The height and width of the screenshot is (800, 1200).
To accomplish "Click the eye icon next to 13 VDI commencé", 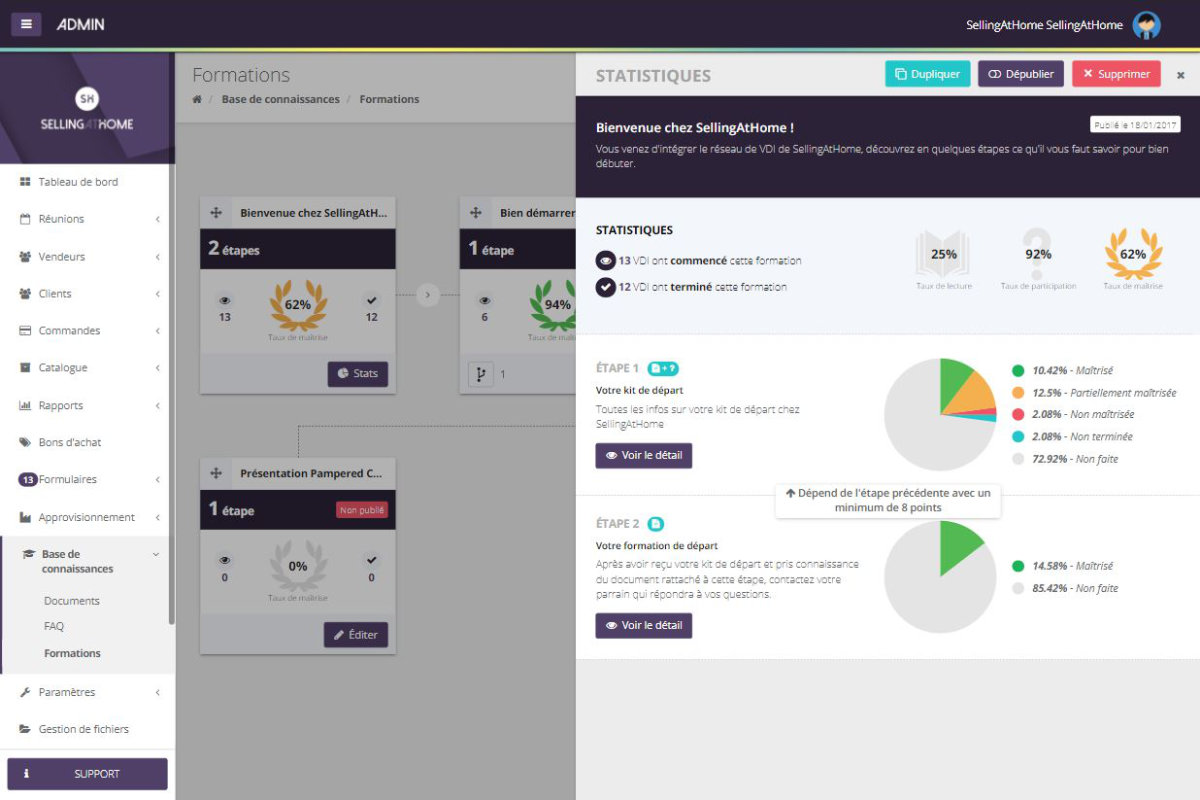I will click(605, 261).
